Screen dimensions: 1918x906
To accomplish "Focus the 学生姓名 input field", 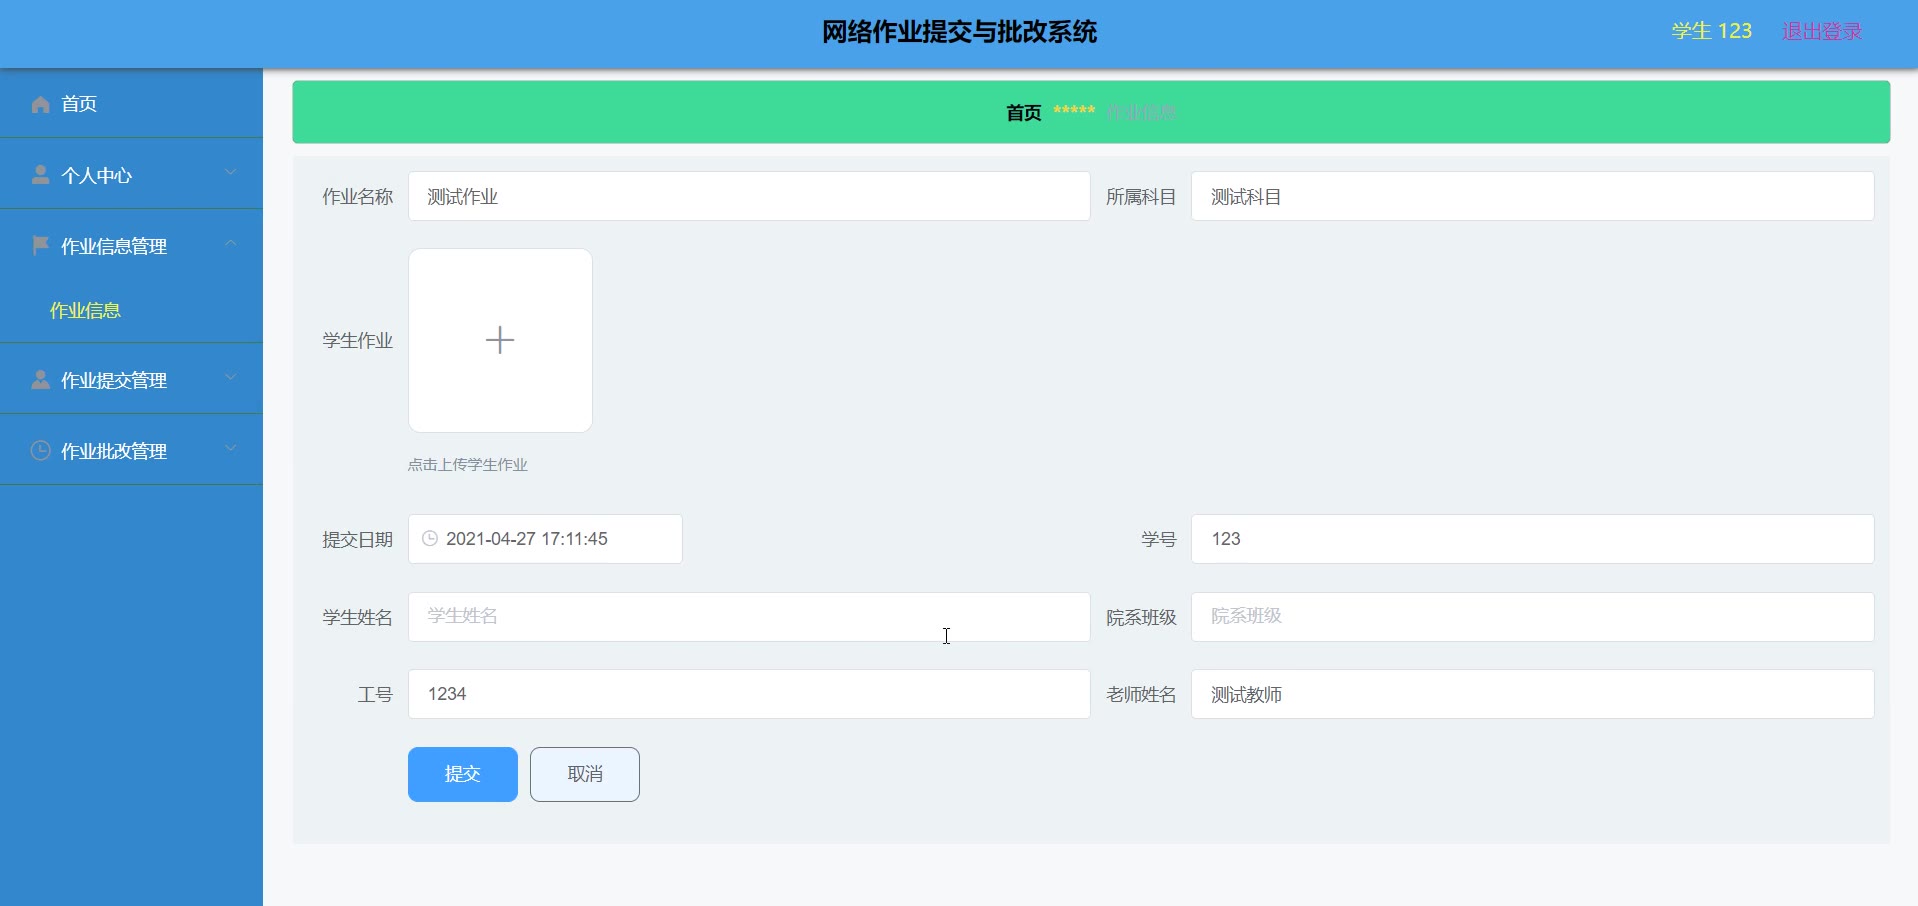I will click(749, 617).
